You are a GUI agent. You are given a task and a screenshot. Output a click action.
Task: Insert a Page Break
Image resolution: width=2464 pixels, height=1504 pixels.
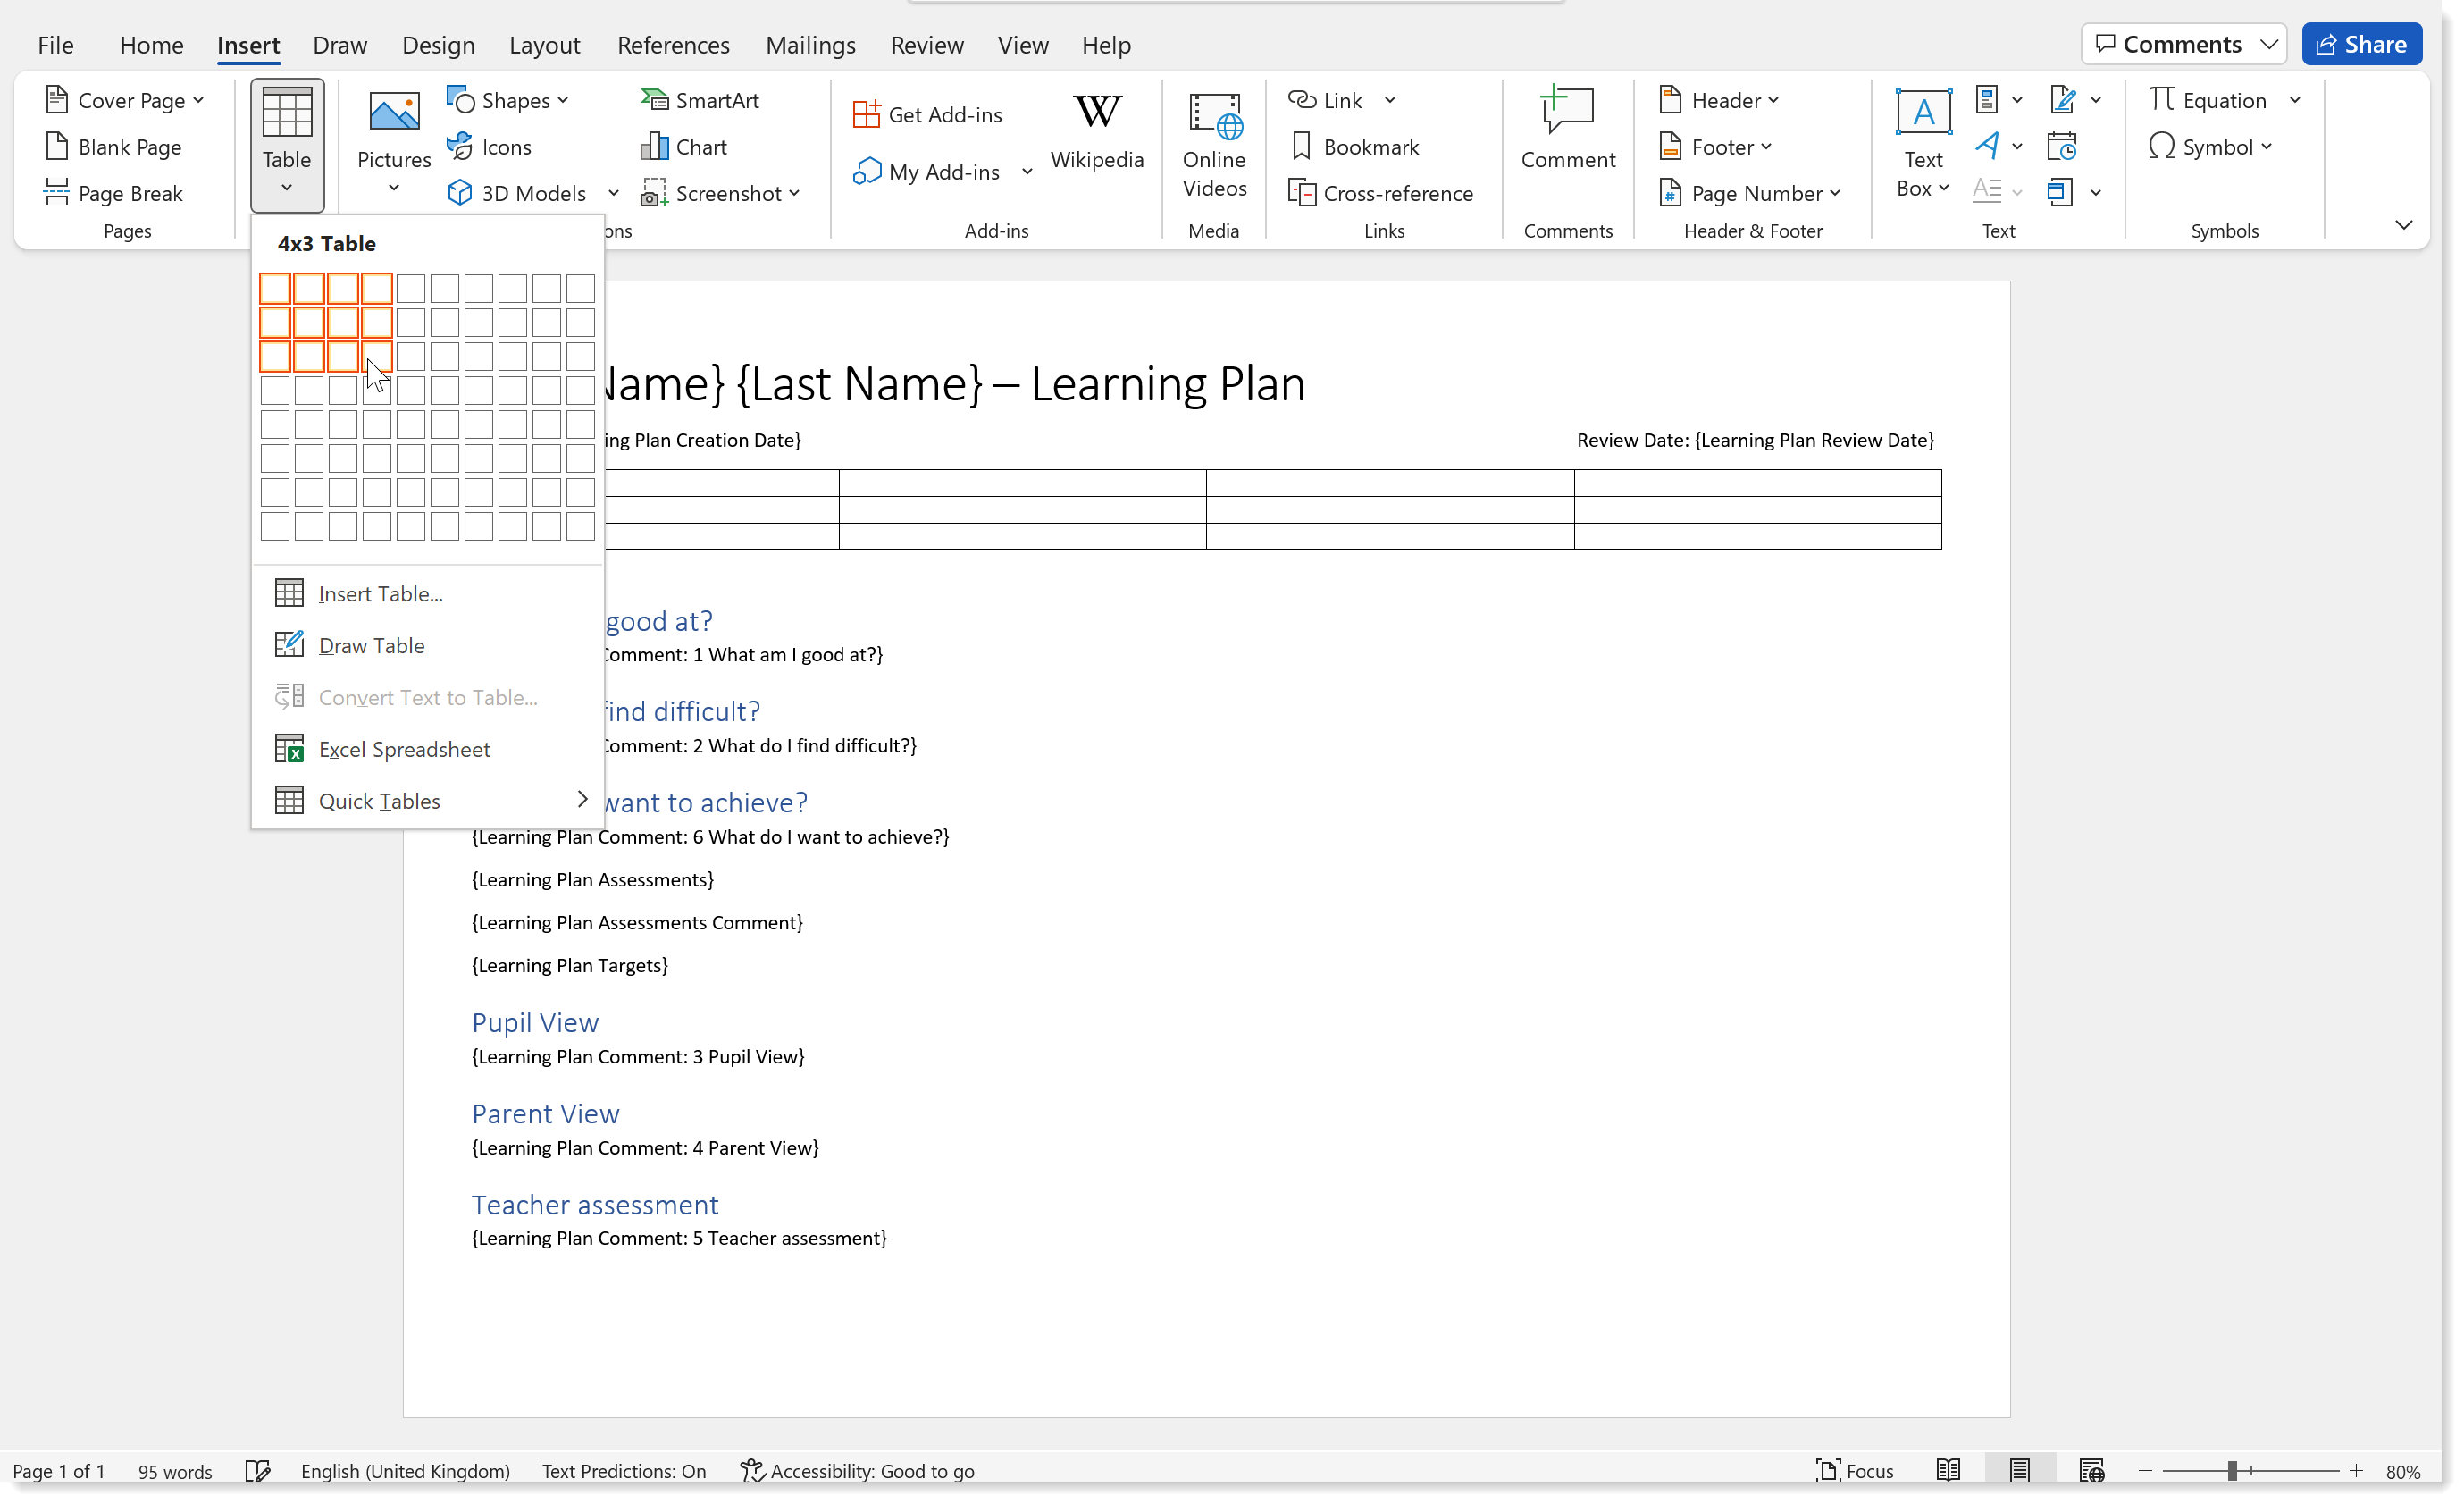point(114,193)
